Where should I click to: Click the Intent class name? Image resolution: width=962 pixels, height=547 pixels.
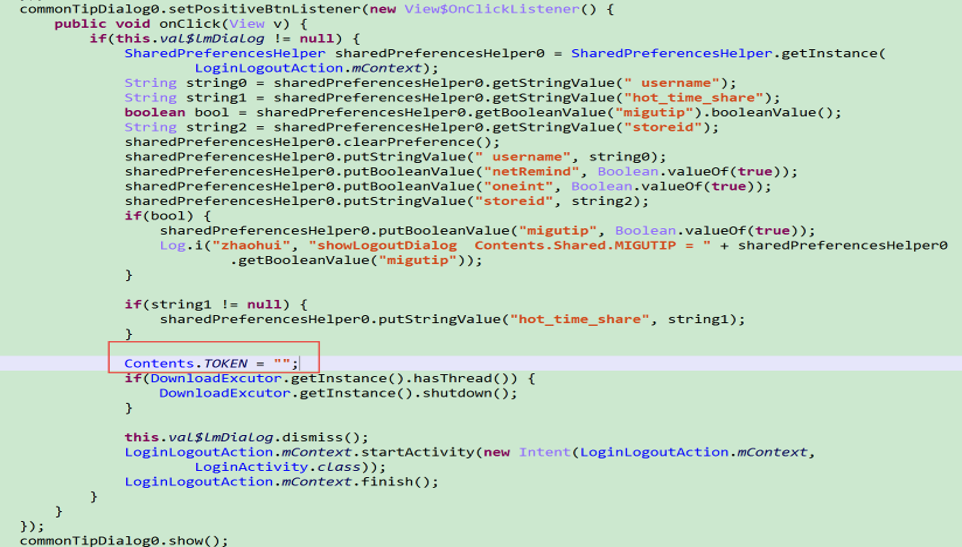(544, 452)
